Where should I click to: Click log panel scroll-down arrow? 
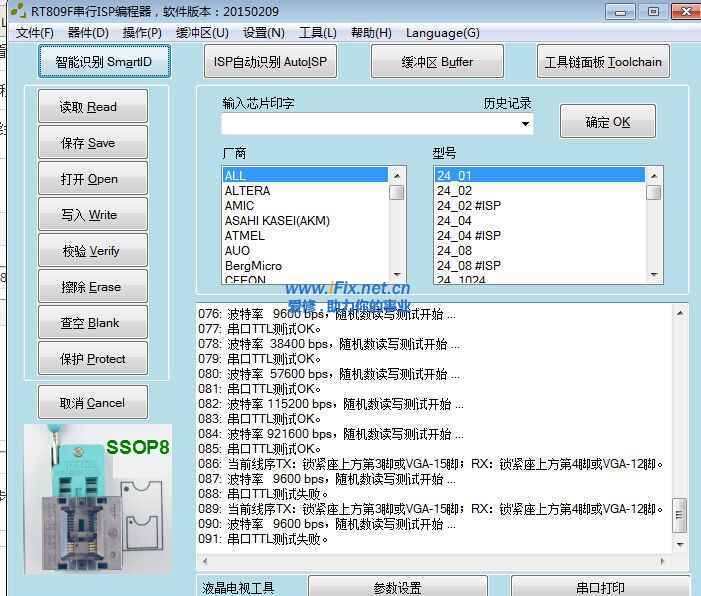coord(680,544)
